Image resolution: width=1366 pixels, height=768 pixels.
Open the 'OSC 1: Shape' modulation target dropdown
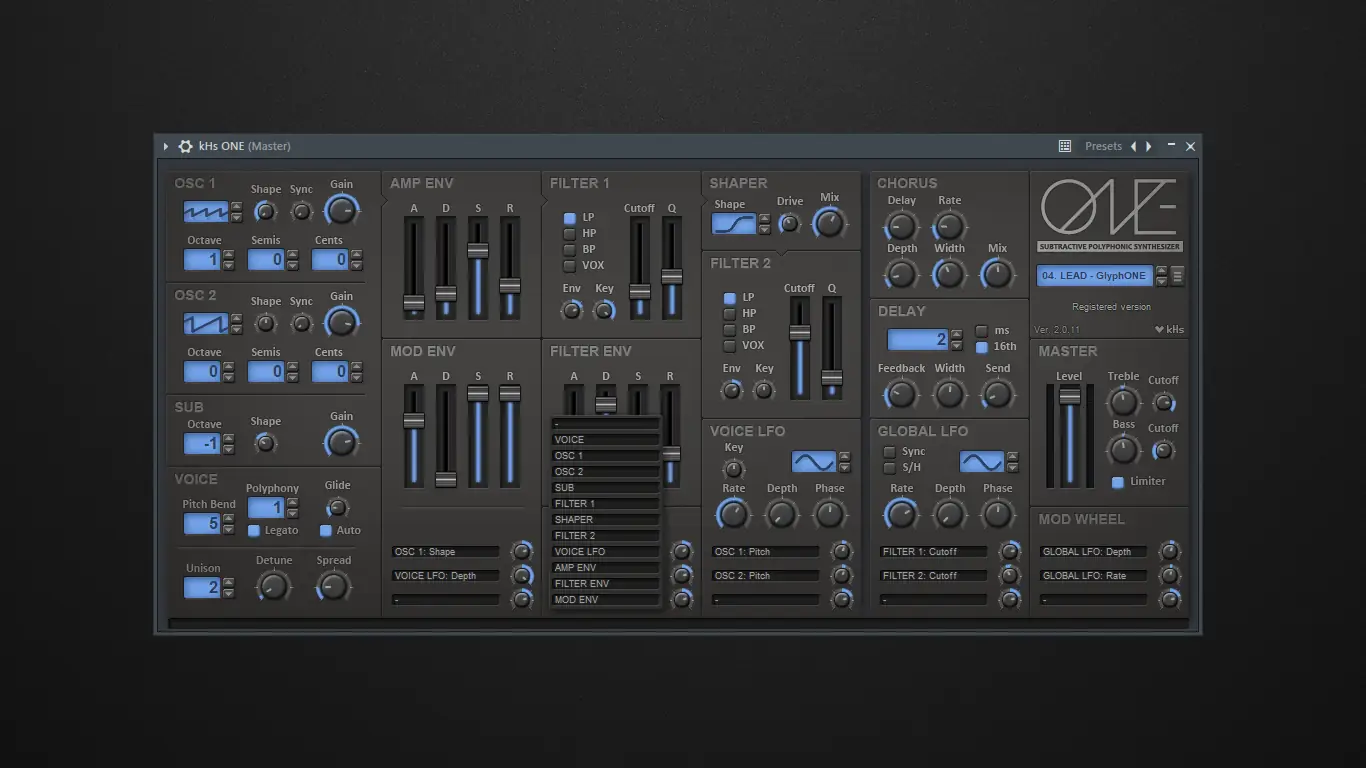click(446, 552)
